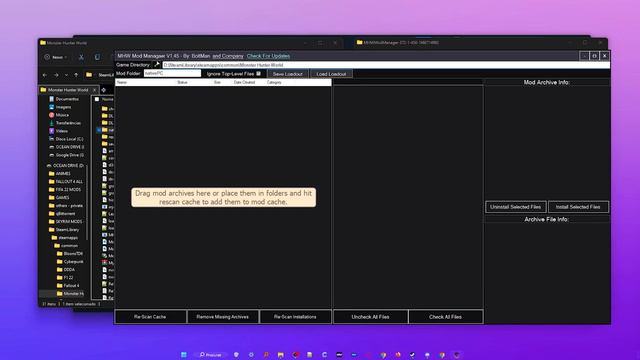The image size is (640, 360).
Task: Toggle the Ignore Top-Level Files checkbox
Action: pyautogui.click(x=258, y=73)
